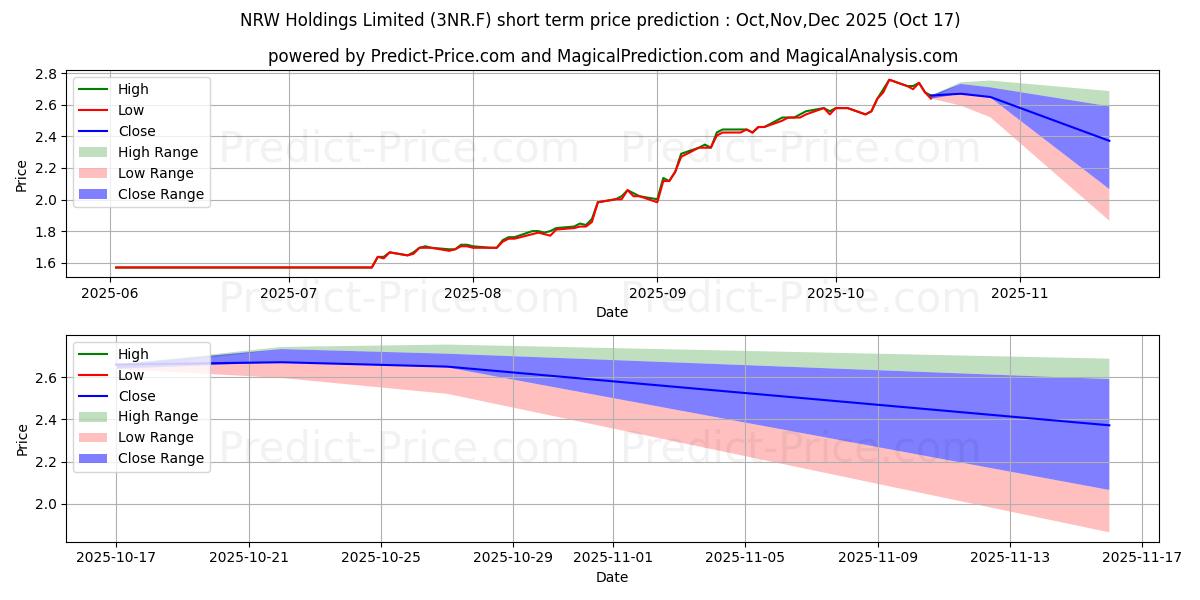1200x600 pixels.
Task: Click the 'Price' y-axis label of top chart
Action: [x=22, y=176]
